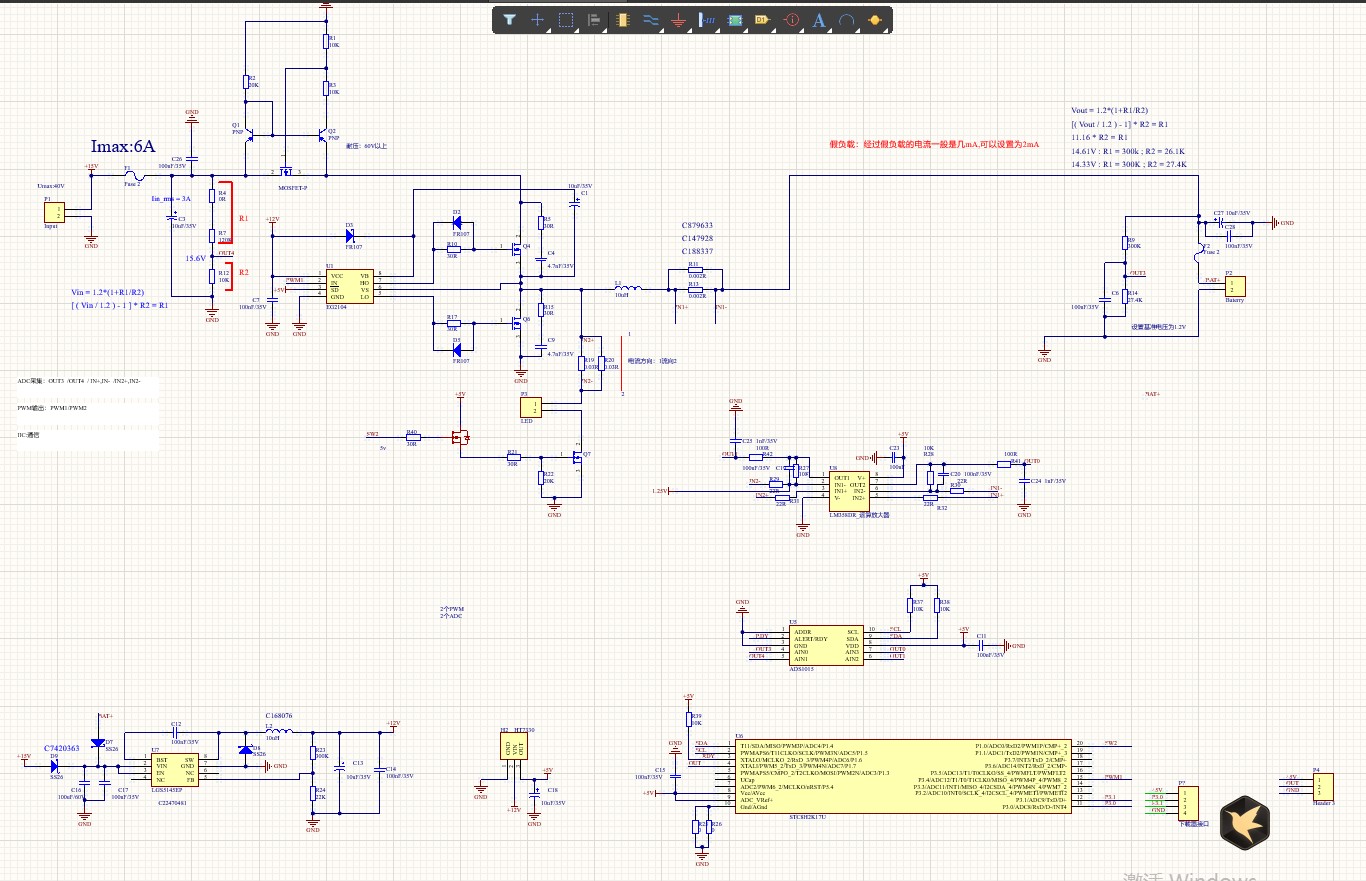This screenshot has width=1366, height=881.
Task: Select the text string A tool
Action: [819, 20]
